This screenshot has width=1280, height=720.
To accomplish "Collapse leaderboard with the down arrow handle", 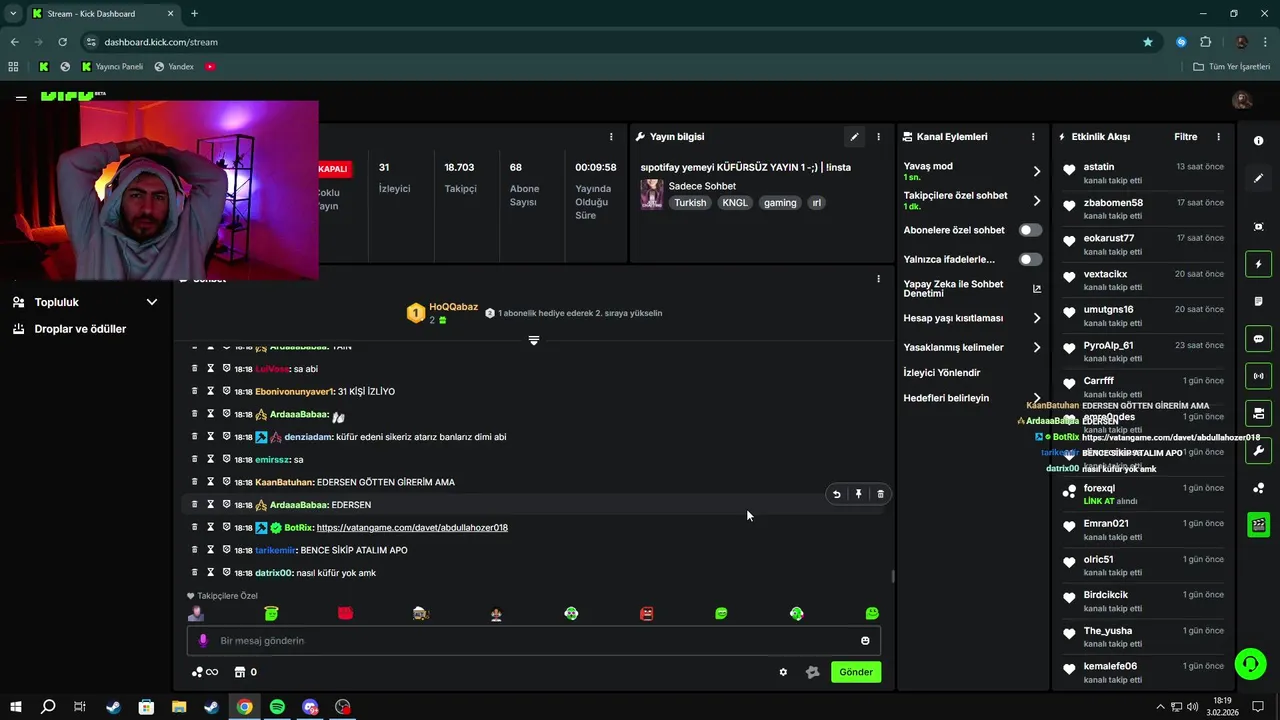I will pos(533,341).
